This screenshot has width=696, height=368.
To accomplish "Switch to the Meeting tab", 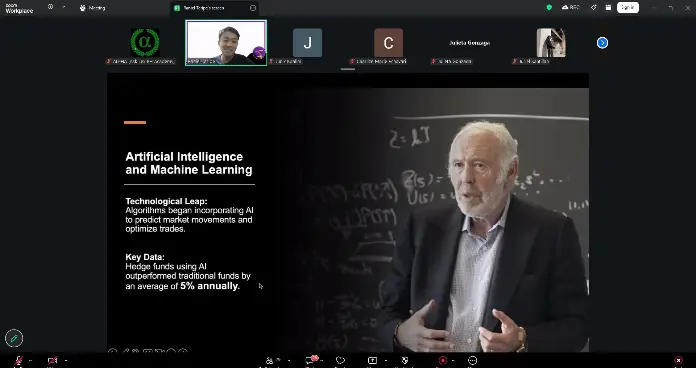I will (92, 8).
